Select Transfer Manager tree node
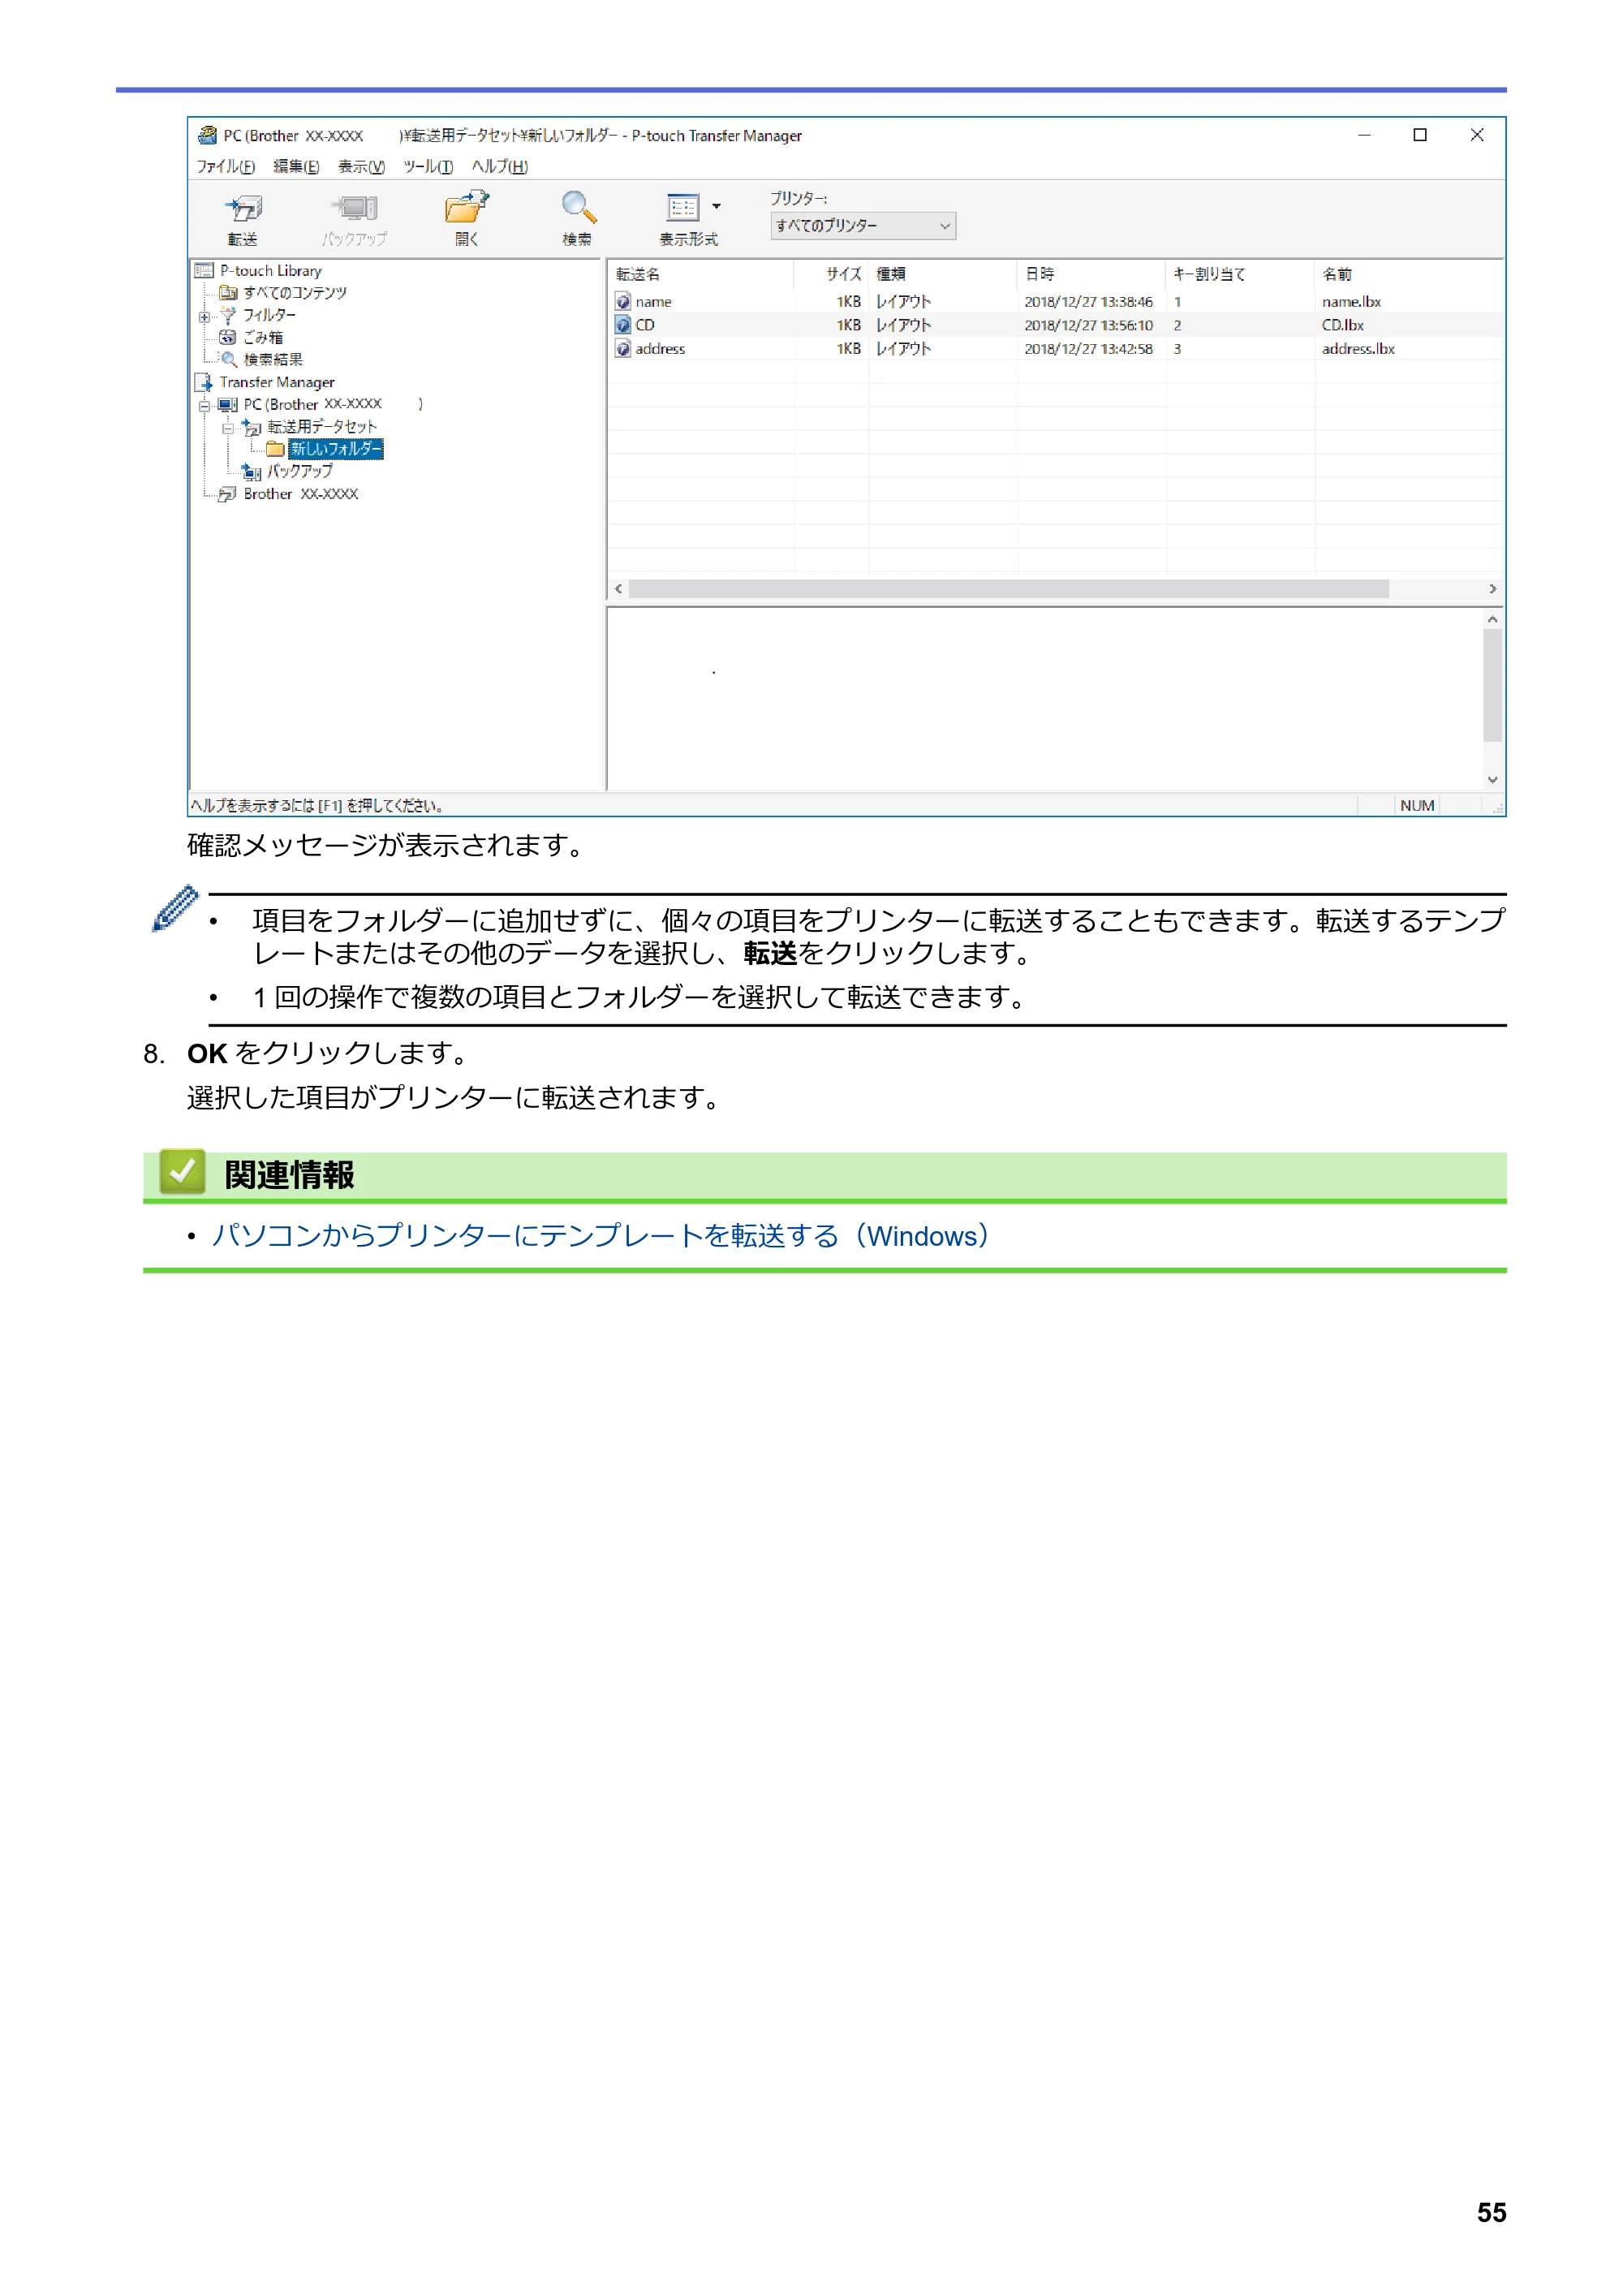1623x2296 pixels. point(277,382)
